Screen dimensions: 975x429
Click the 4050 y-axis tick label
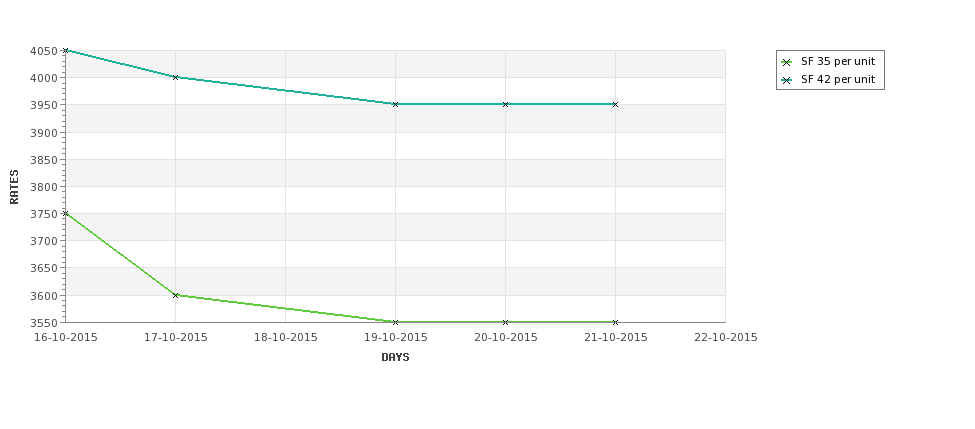coord(44,51)
